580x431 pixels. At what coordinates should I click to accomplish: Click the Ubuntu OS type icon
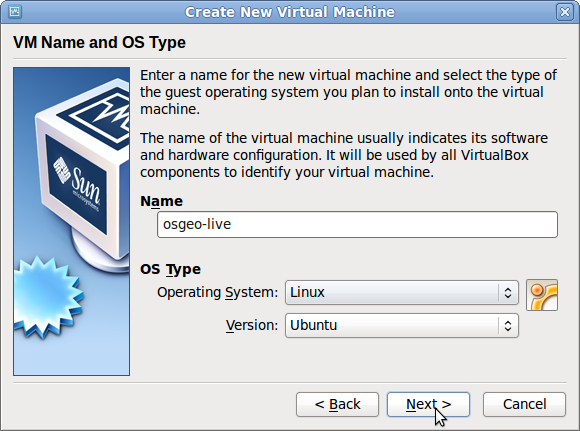pos(542,295)
